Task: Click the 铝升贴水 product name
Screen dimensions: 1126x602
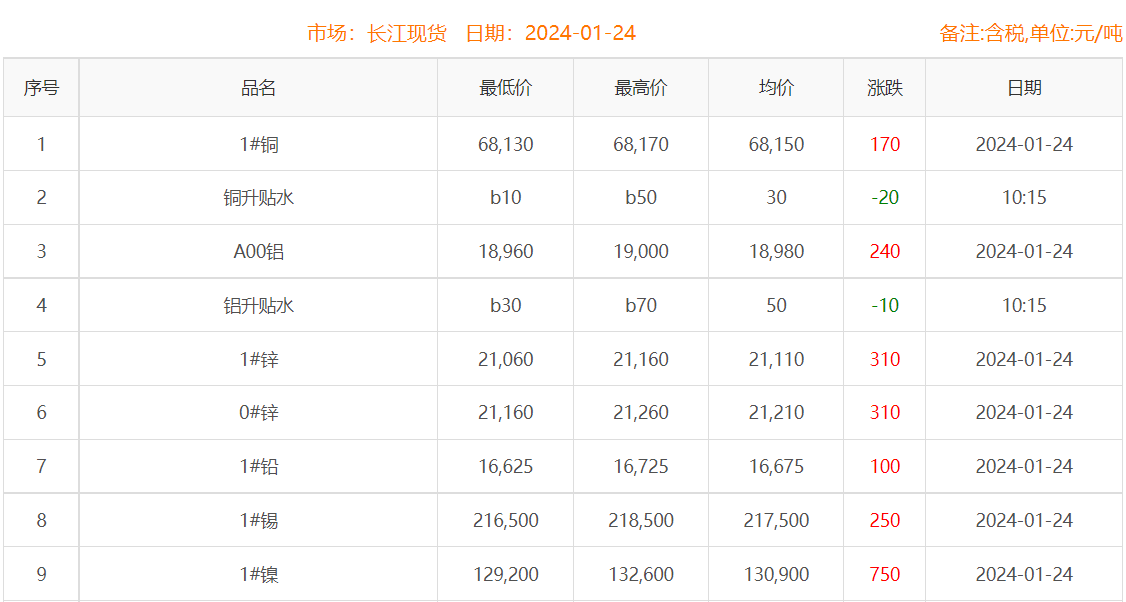Action: pyautogui.click(x=258, y=306)
